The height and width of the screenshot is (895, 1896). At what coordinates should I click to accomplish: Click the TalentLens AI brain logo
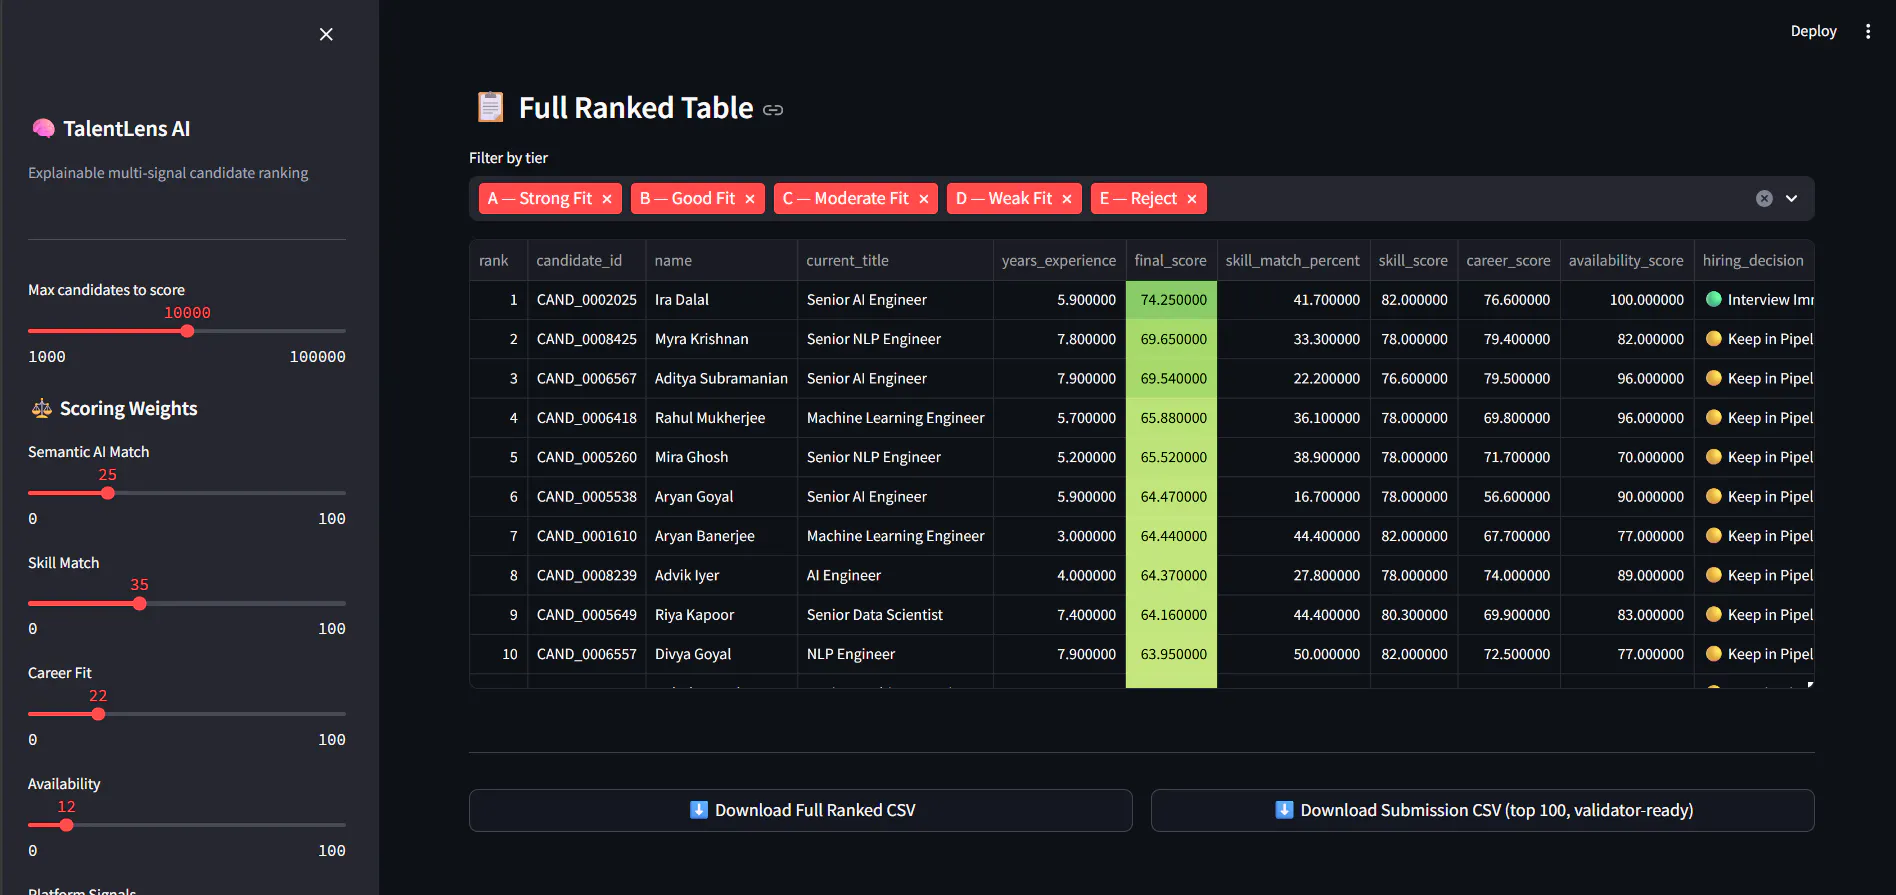coord(43,128)
